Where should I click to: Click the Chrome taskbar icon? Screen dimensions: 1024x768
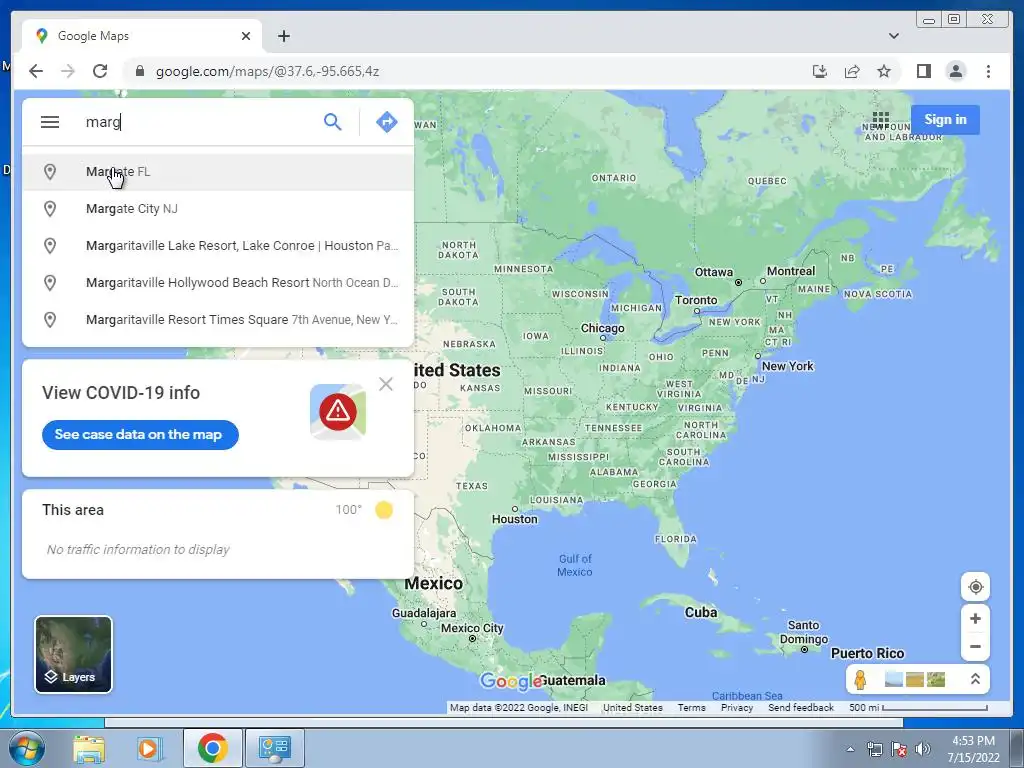[212, 748]
